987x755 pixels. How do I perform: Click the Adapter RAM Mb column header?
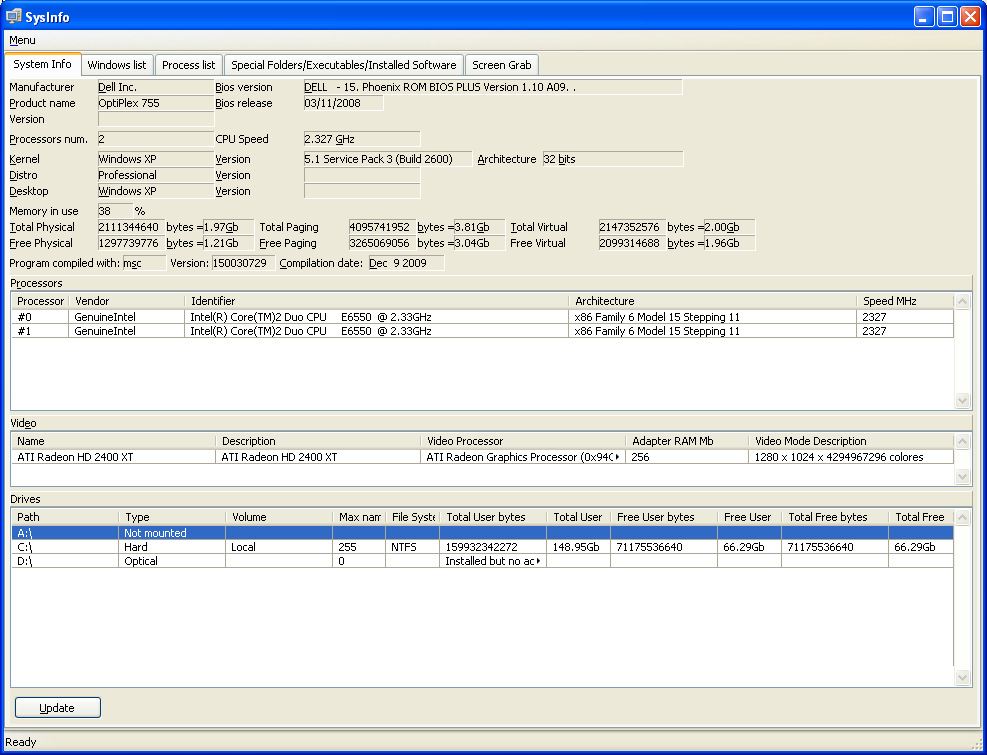[687, 441]
